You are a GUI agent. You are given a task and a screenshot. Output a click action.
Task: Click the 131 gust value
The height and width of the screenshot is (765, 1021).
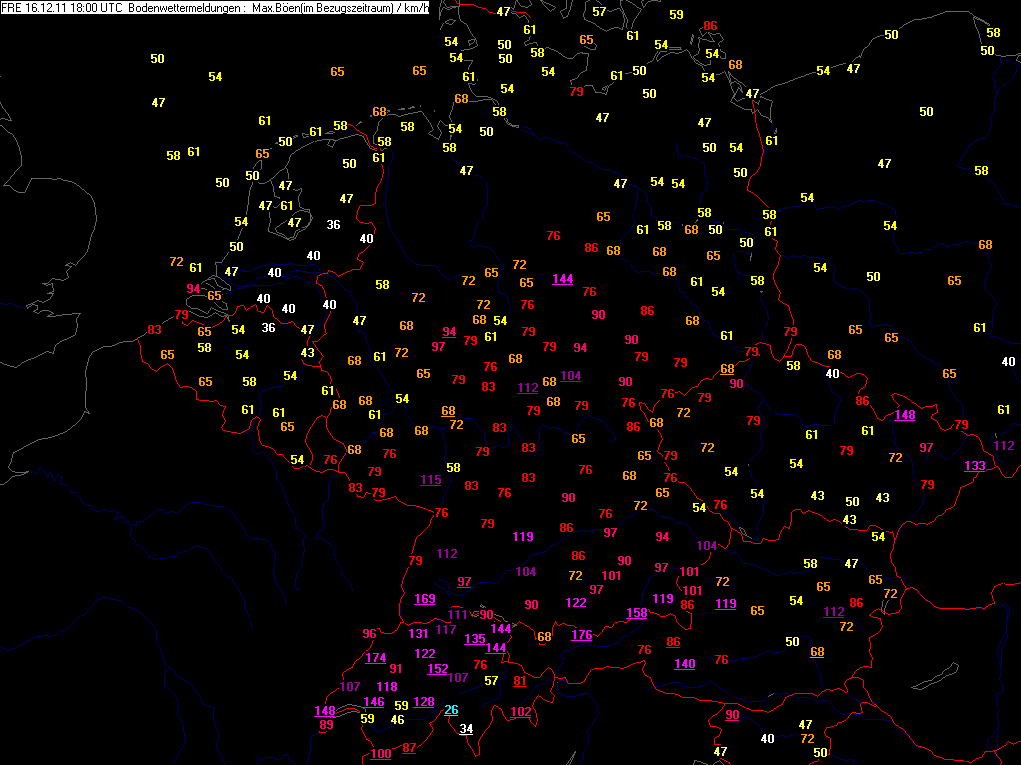click(418, 633)
